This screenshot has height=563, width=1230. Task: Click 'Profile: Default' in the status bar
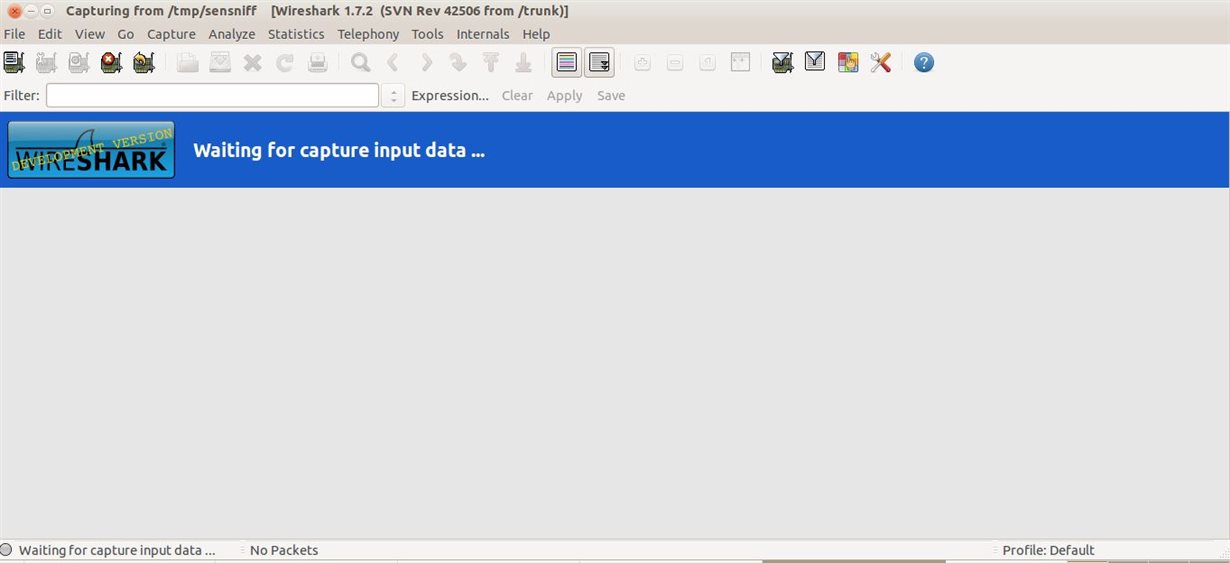(x=1048, y=550)
